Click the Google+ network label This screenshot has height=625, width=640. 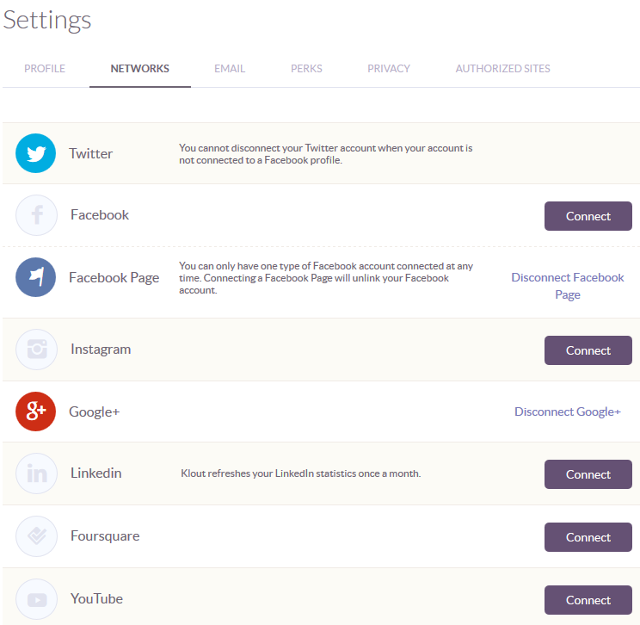pyautogui.click(x=94, y=412)
